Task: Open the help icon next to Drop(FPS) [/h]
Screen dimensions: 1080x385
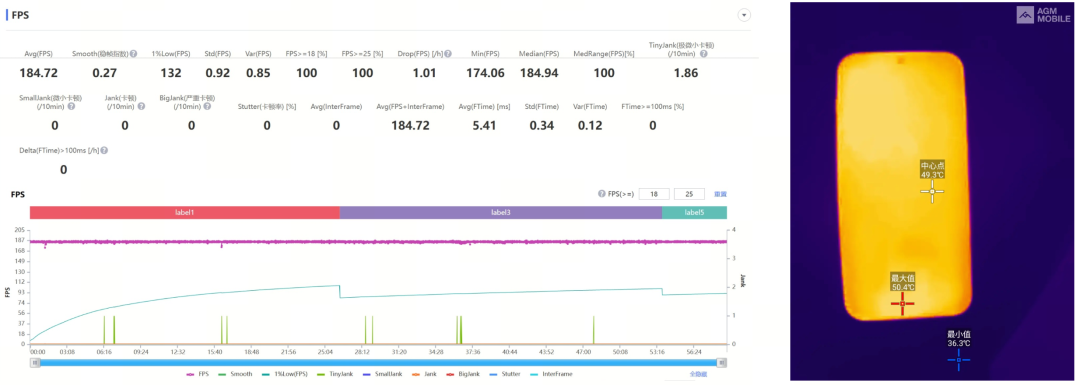Action: point(448,53)
